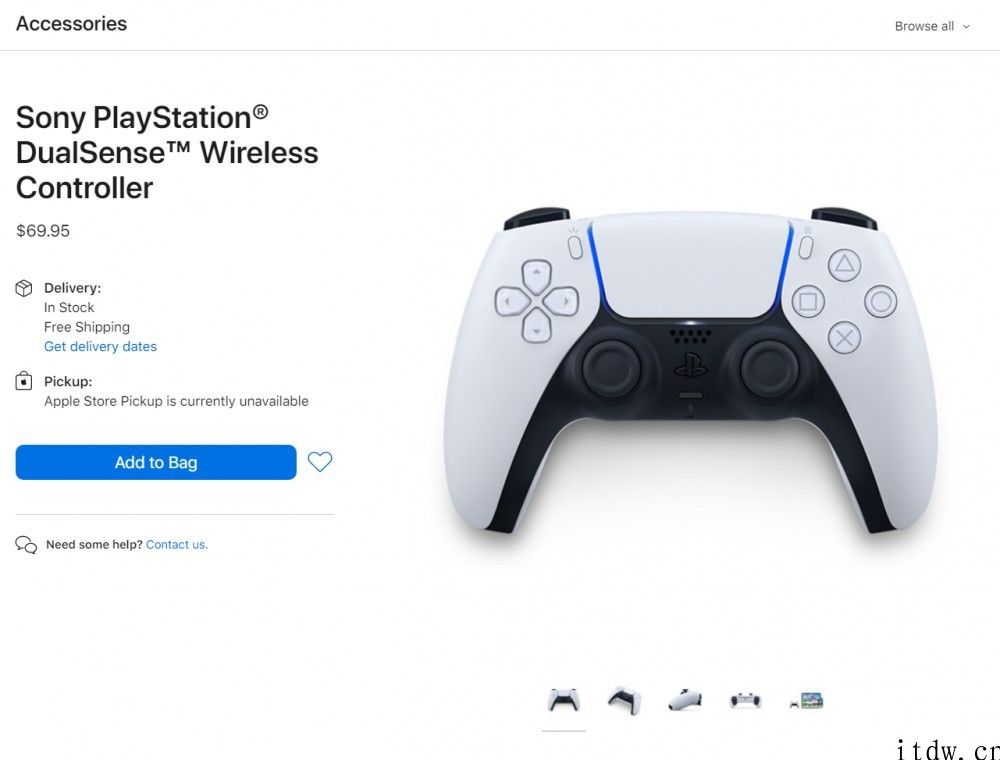This screenshot has width=1000, height=760.
Task: Open the Accessories section heading
Action: click(71, 24)
